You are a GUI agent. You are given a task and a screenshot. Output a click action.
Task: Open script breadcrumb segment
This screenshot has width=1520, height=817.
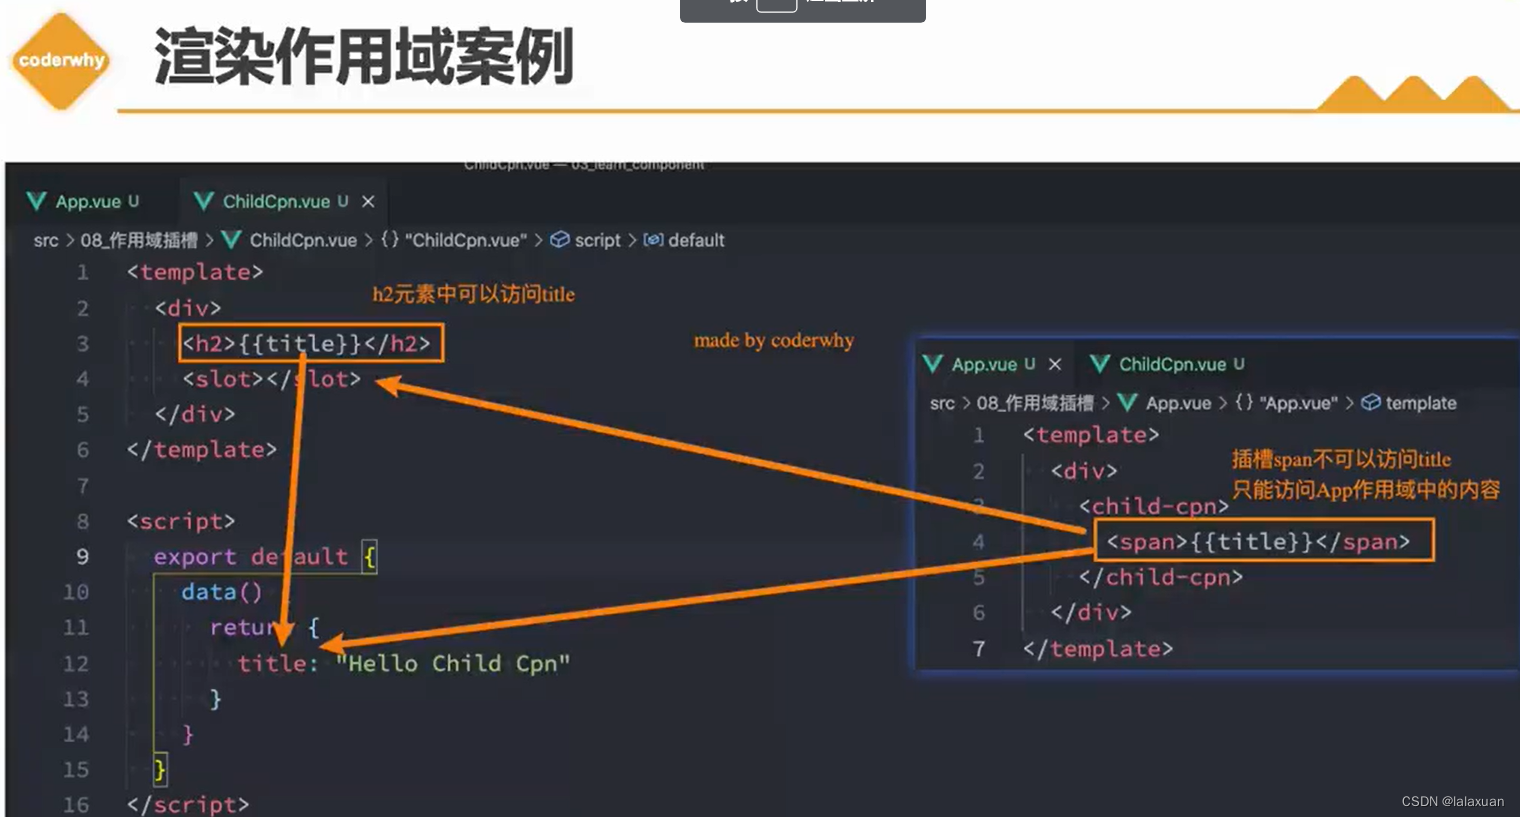click(x=598, y=240)
